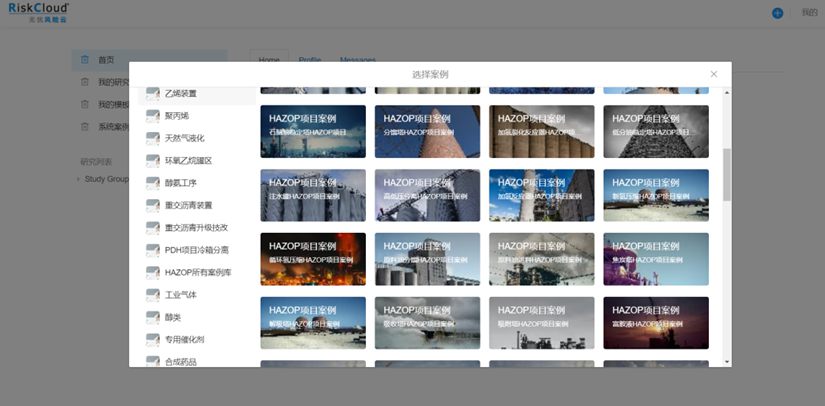This screenshot has width=825, height=406.
Task: Open the 我的 menu in top bar
Action: tap(809, 13)
